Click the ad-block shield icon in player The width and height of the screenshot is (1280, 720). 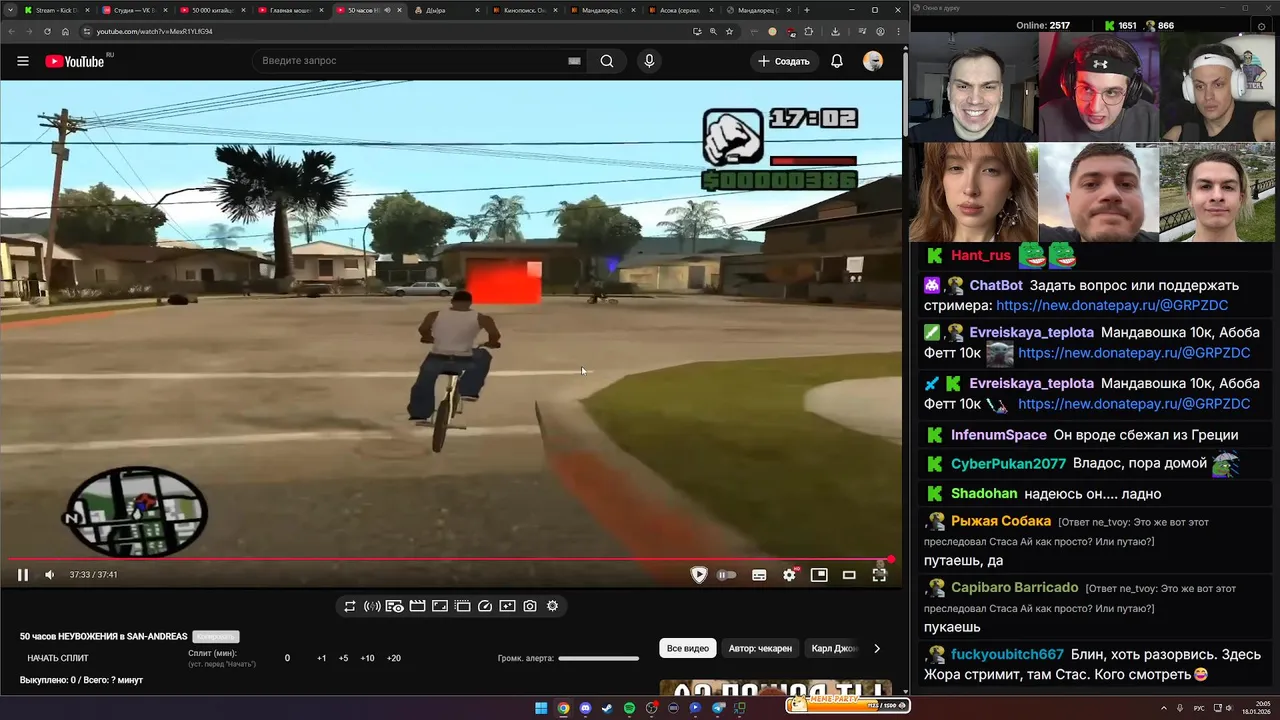point(699,575)
